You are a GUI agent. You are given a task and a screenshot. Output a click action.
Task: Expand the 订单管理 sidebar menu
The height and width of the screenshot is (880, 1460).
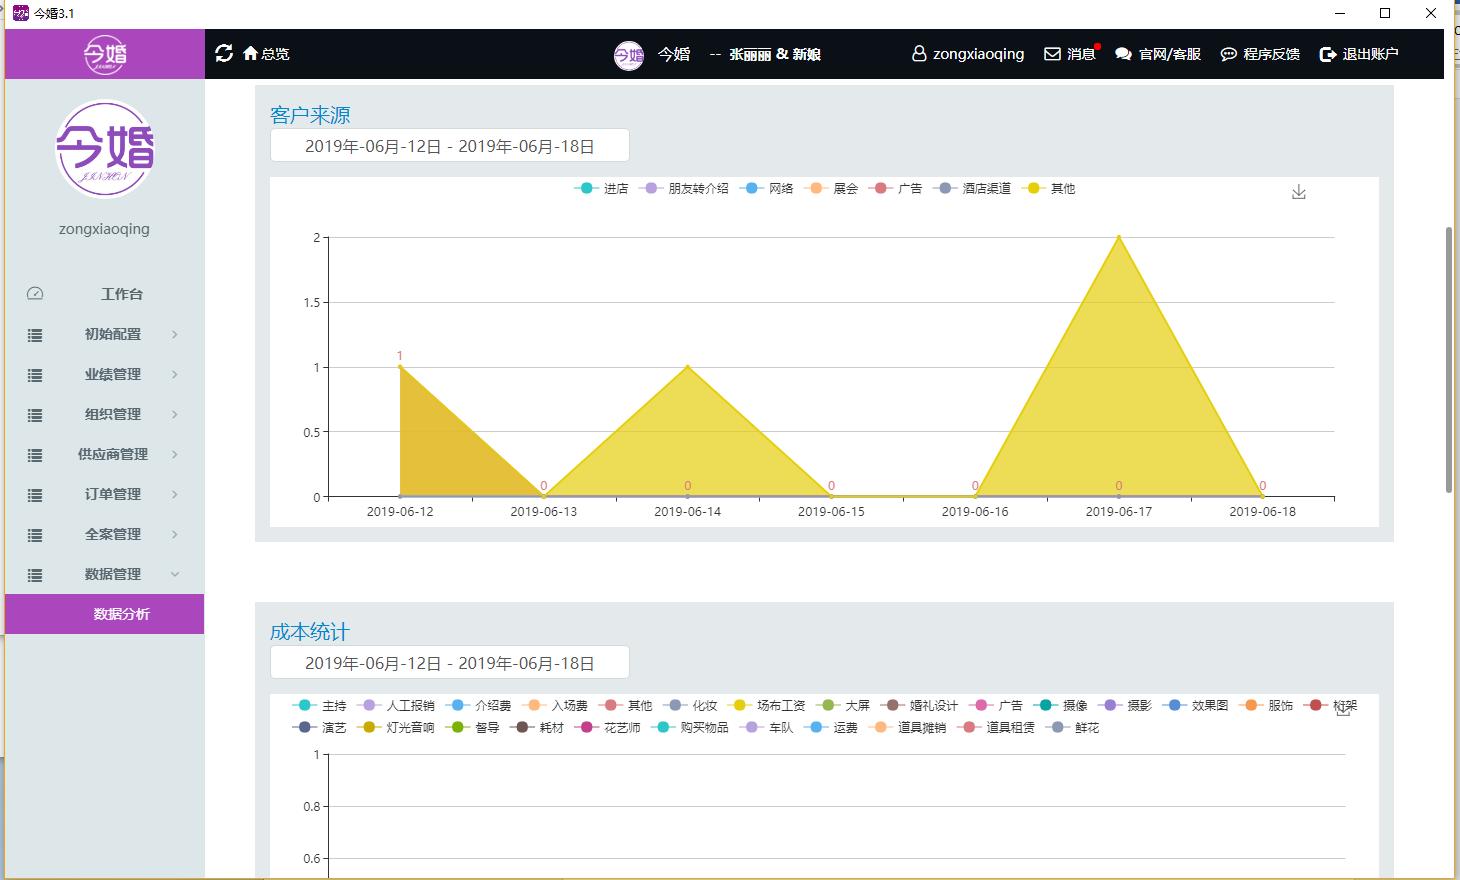pos(113,494)
